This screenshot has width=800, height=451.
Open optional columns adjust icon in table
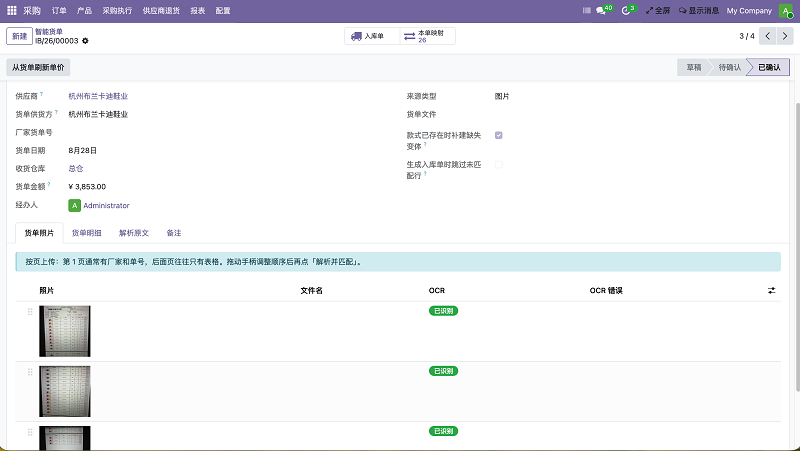[771, 290]
